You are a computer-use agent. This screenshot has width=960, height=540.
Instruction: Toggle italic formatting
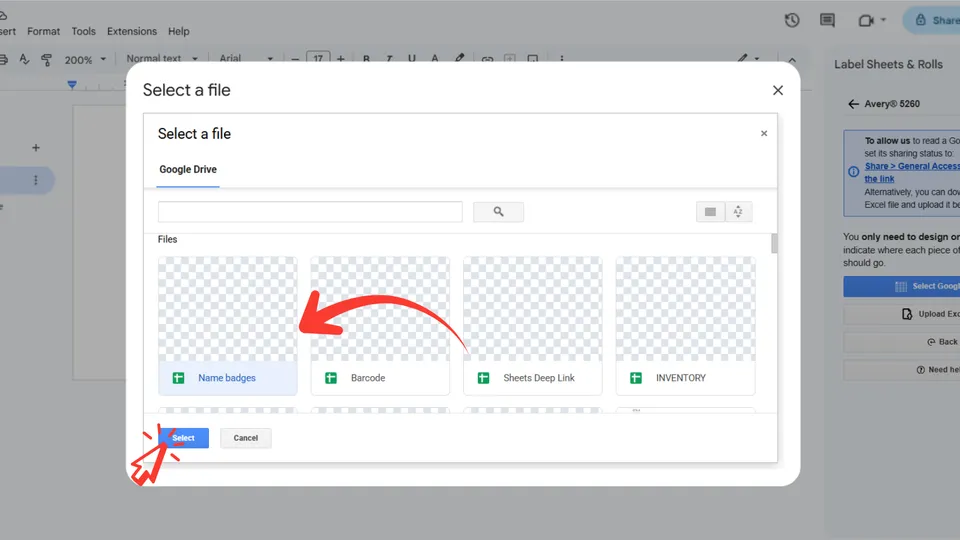389,59
